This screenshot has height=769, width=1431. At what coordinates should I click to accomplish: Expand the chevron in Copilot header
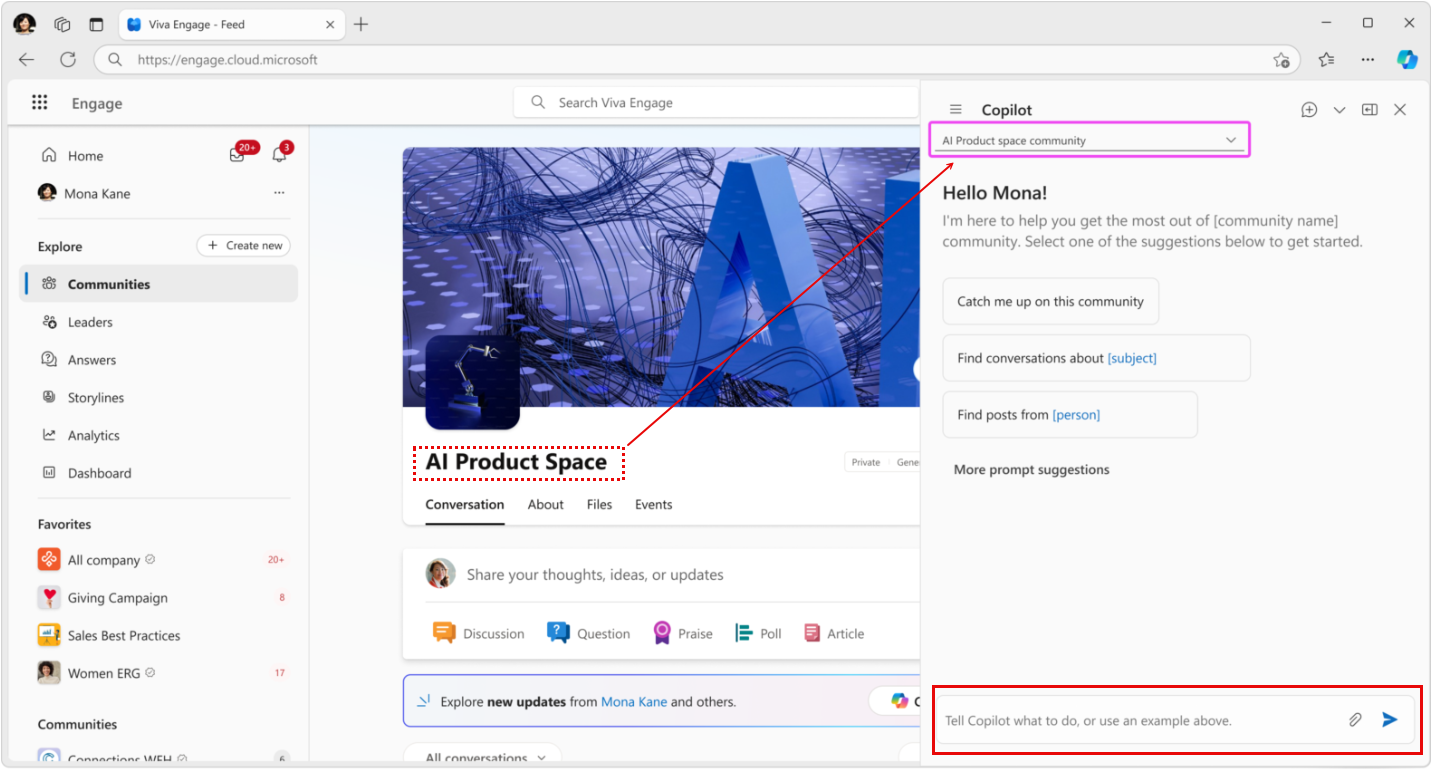pyautogui.click(x=1339, y=110)
